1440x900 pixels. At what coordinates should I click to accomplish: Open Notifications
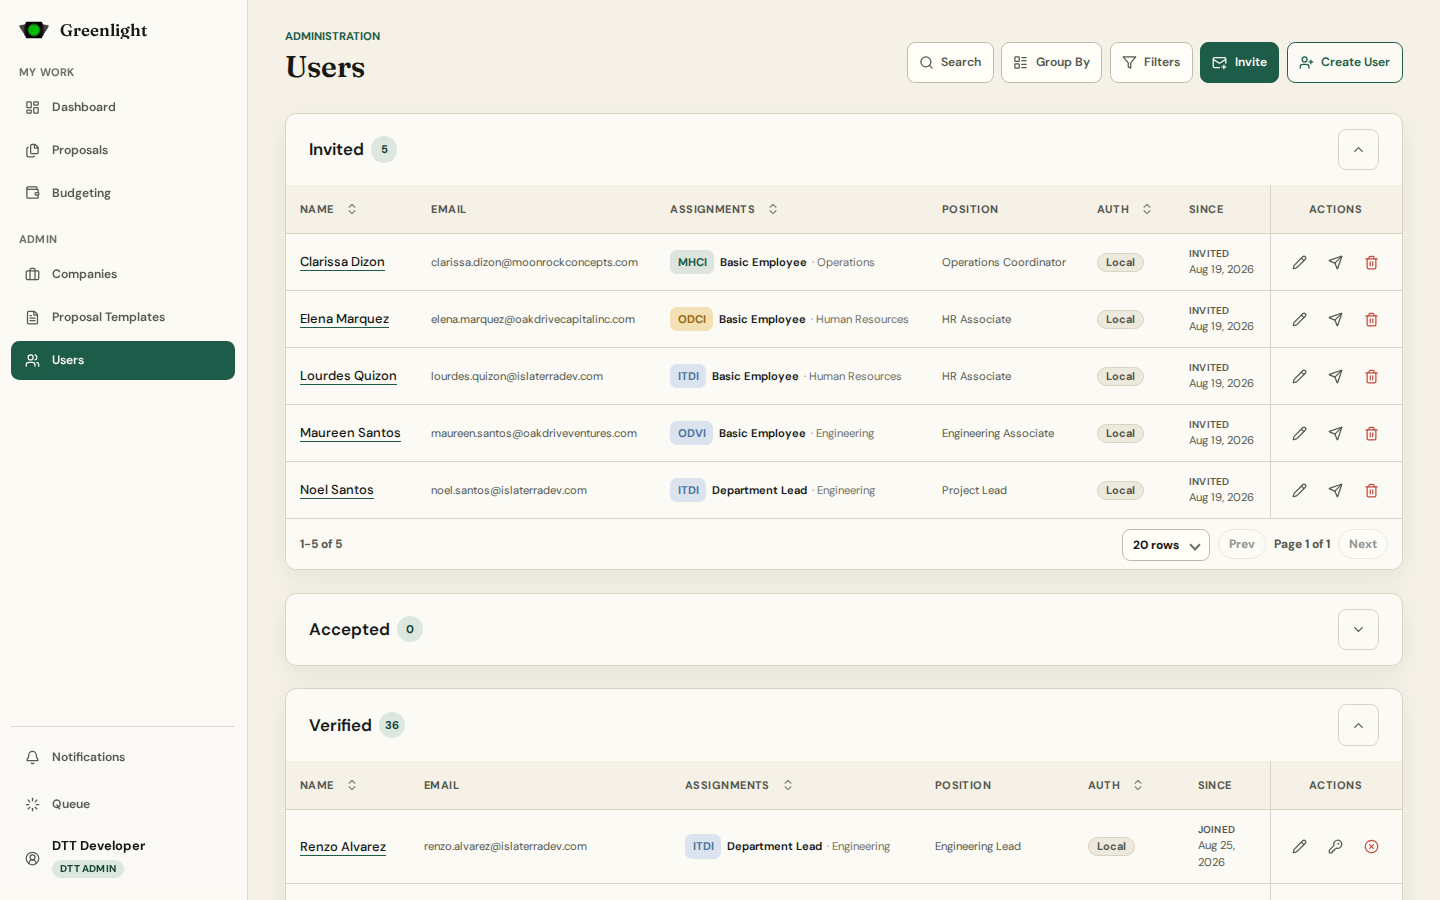[123, 757]
